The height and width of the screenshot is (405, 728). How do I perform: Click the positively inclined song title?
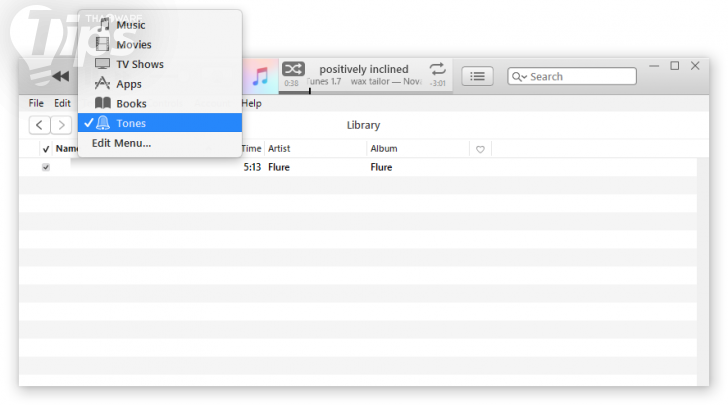coord(364,69)
